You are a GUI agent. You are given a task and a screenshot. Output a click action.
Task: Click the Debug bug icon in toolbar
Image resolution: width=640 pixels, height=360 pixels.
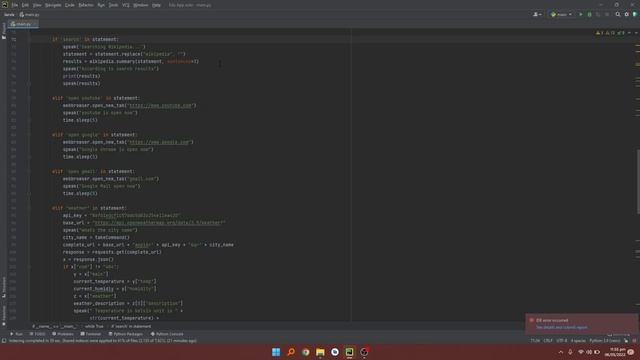tap(589, 14)
